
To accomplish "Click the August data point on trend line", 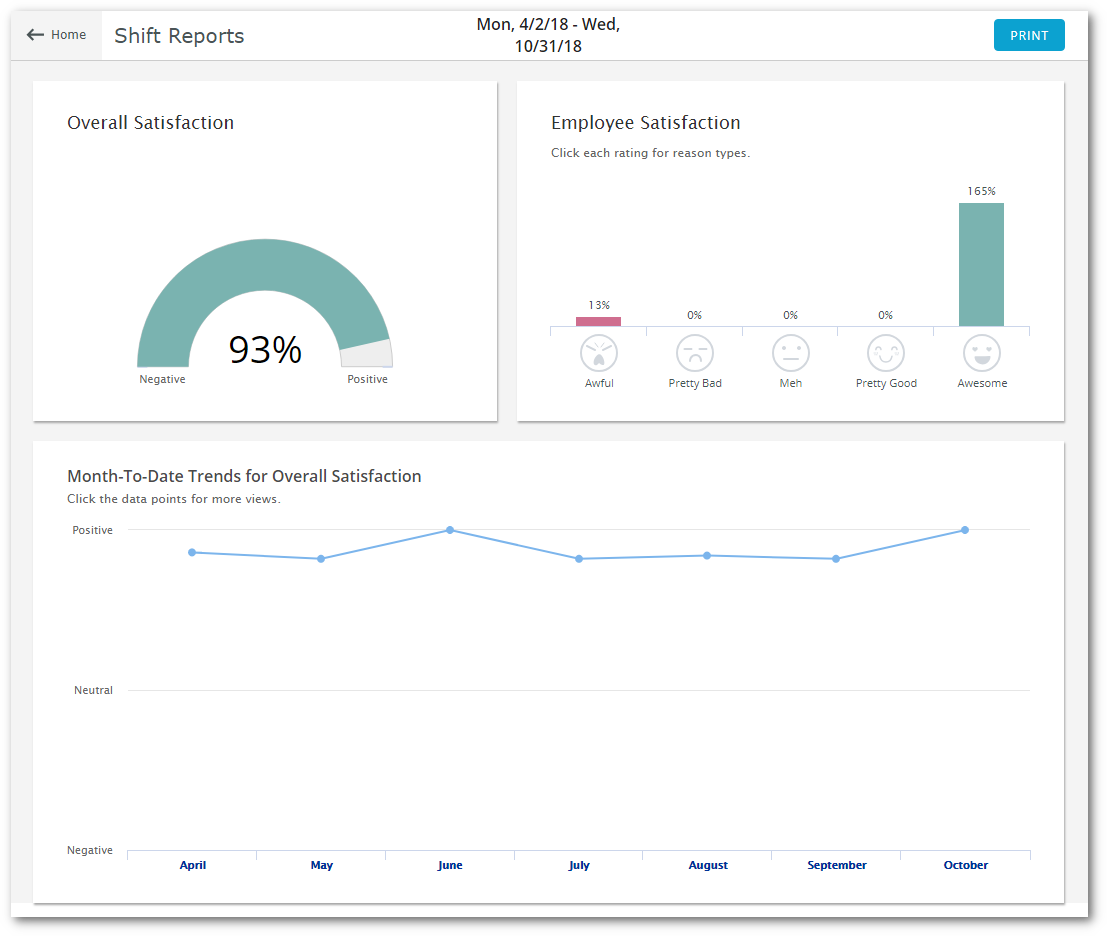I will click(x=707, y=555).
